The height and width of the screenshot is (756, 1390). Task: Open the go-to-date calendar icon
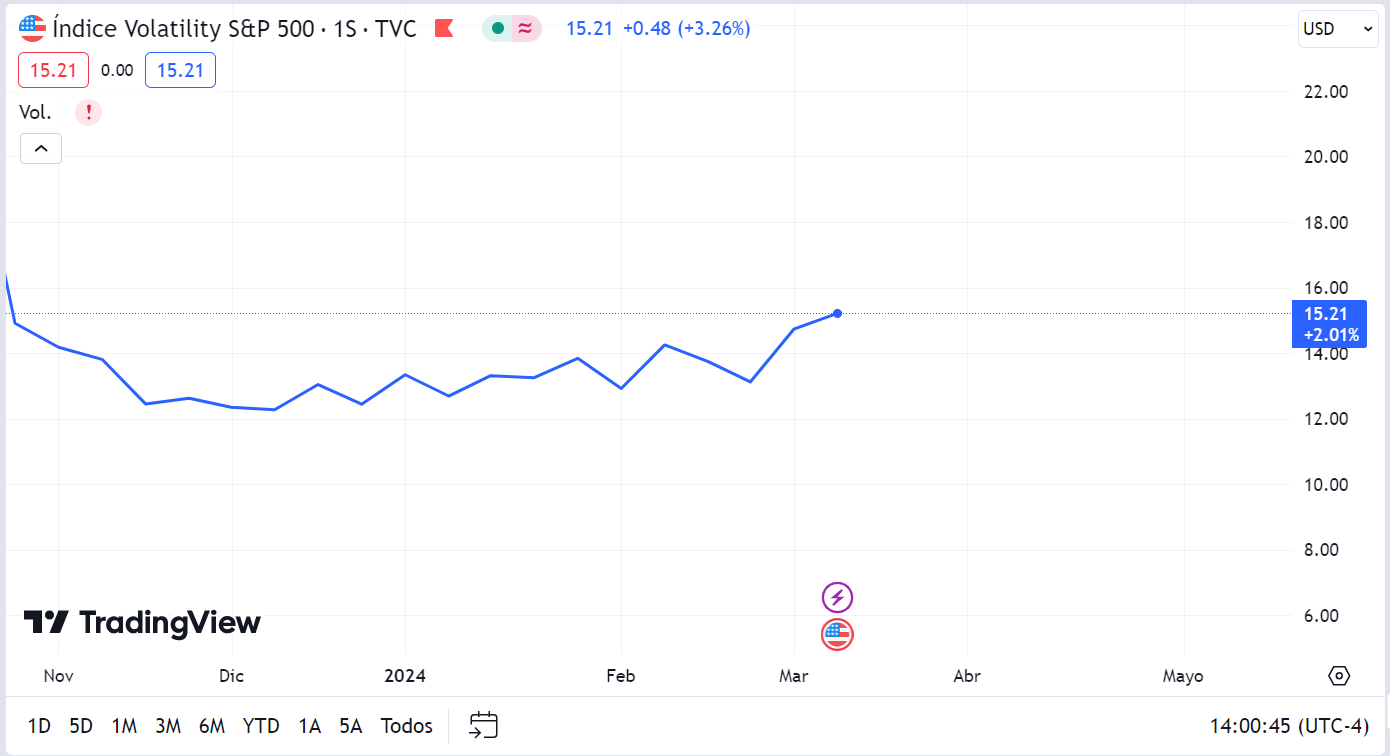pyautogui.click(x=484, y=725)
